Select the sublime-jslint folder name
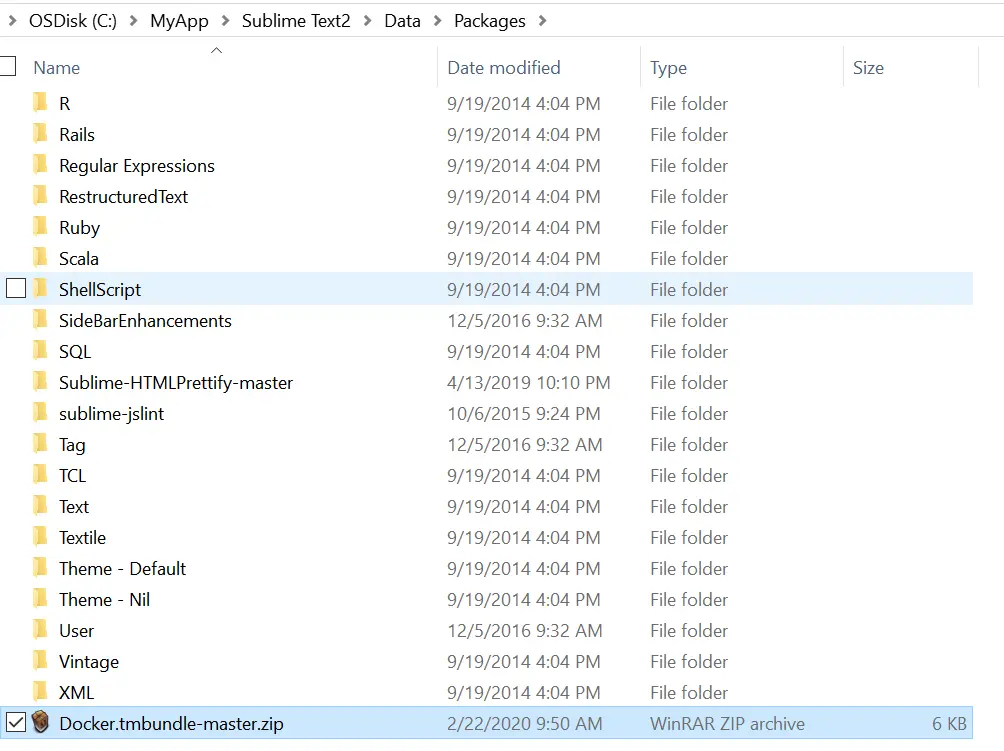The width and height of the screenshot is (1004, 751). coord(111,414)
